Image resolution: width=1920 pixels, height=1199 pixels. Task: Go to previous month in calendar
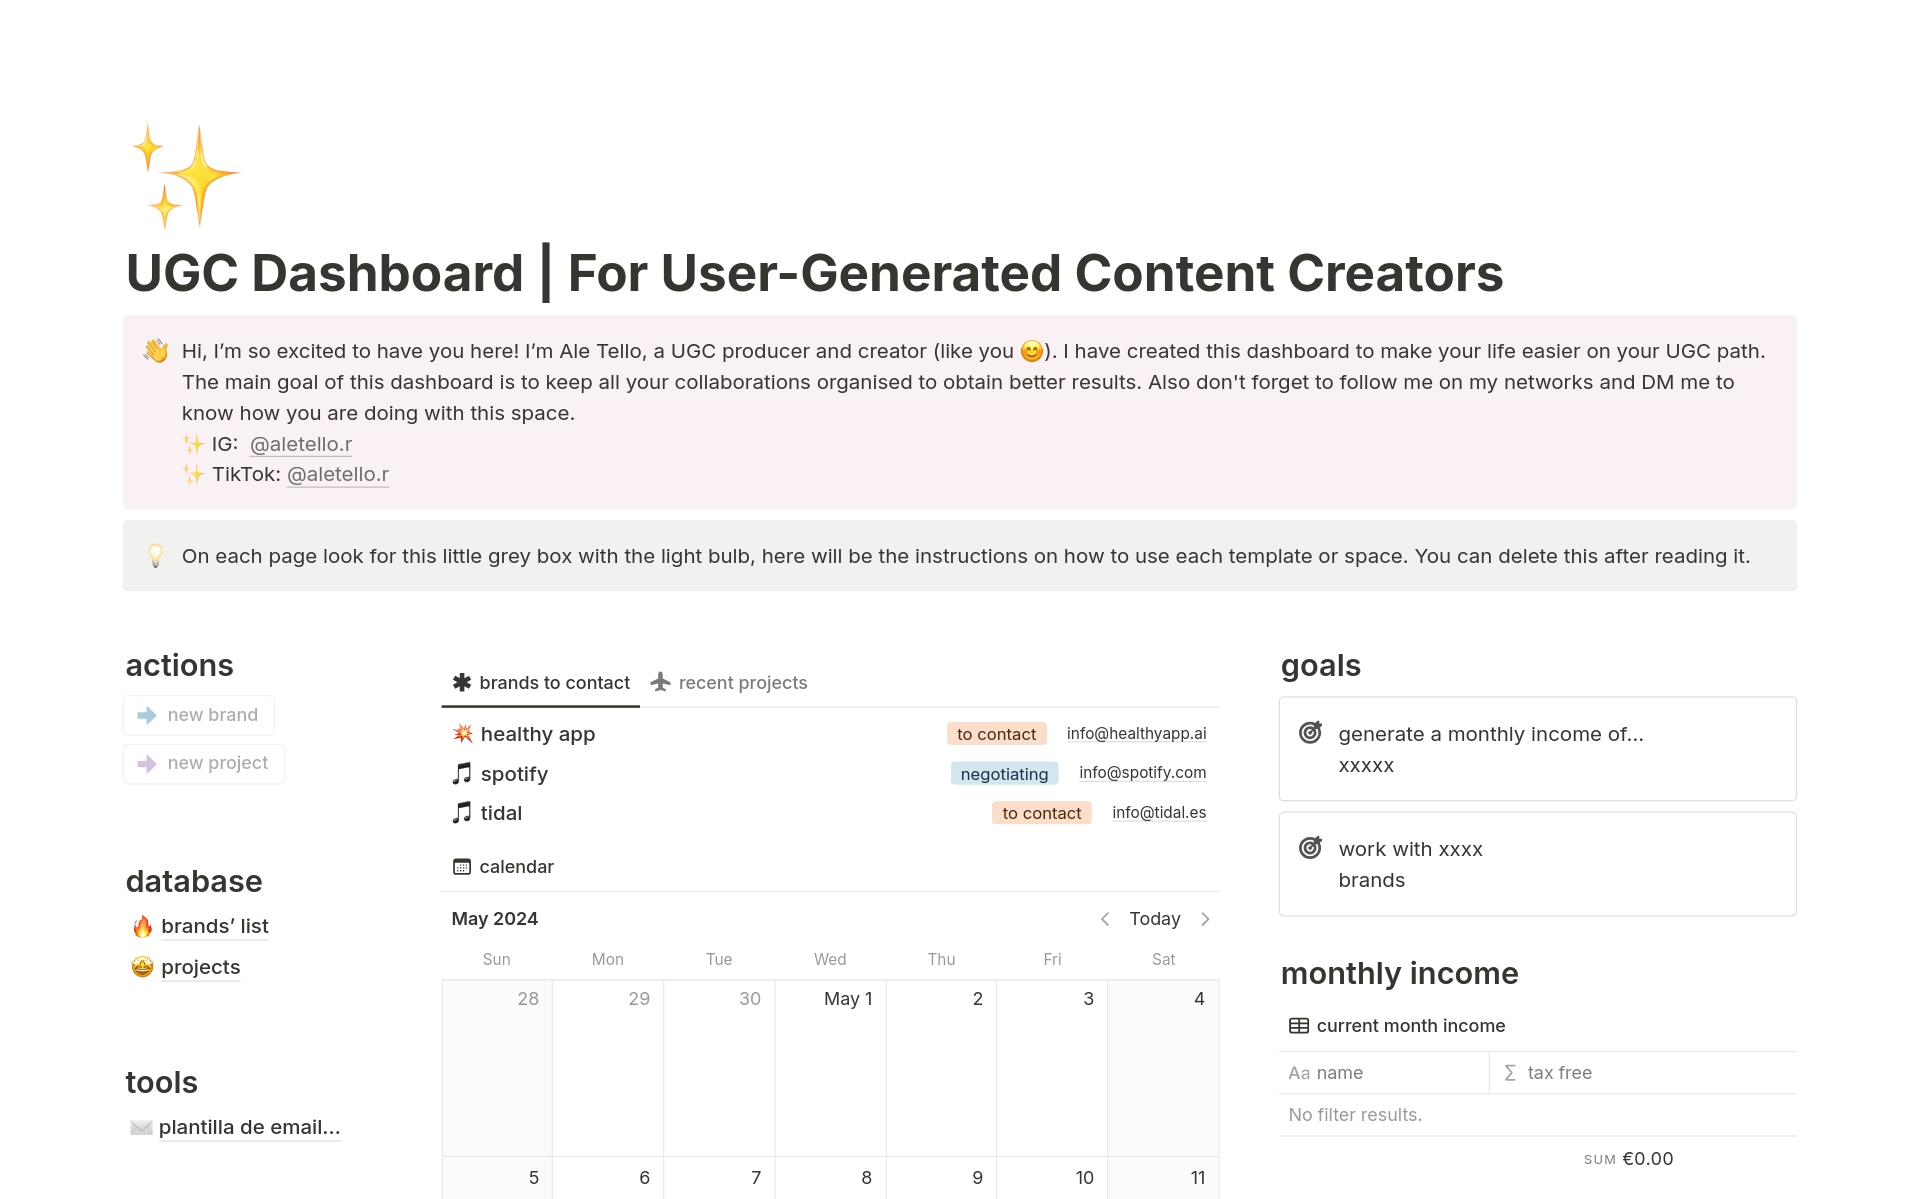[x=1105, y=919]
